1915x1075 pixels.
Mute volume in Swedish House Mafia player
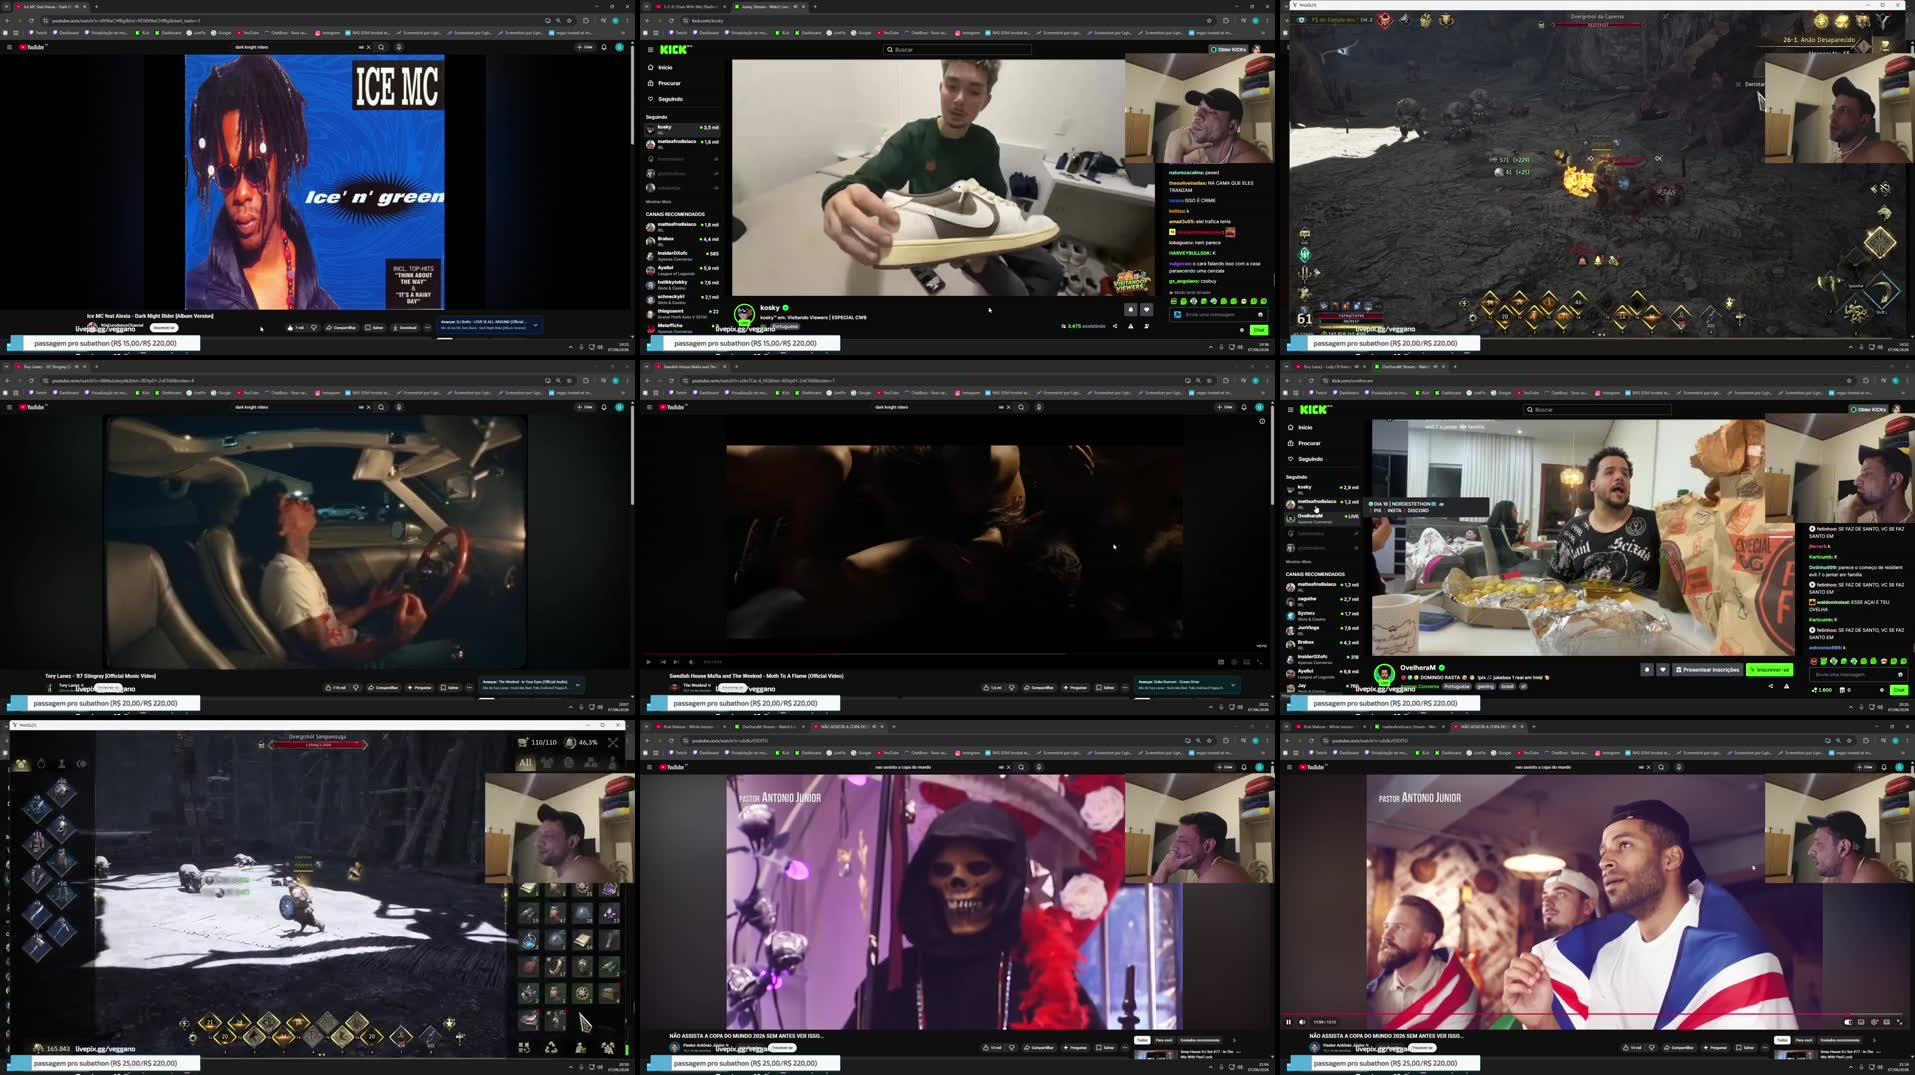click(x=691, y=662)
